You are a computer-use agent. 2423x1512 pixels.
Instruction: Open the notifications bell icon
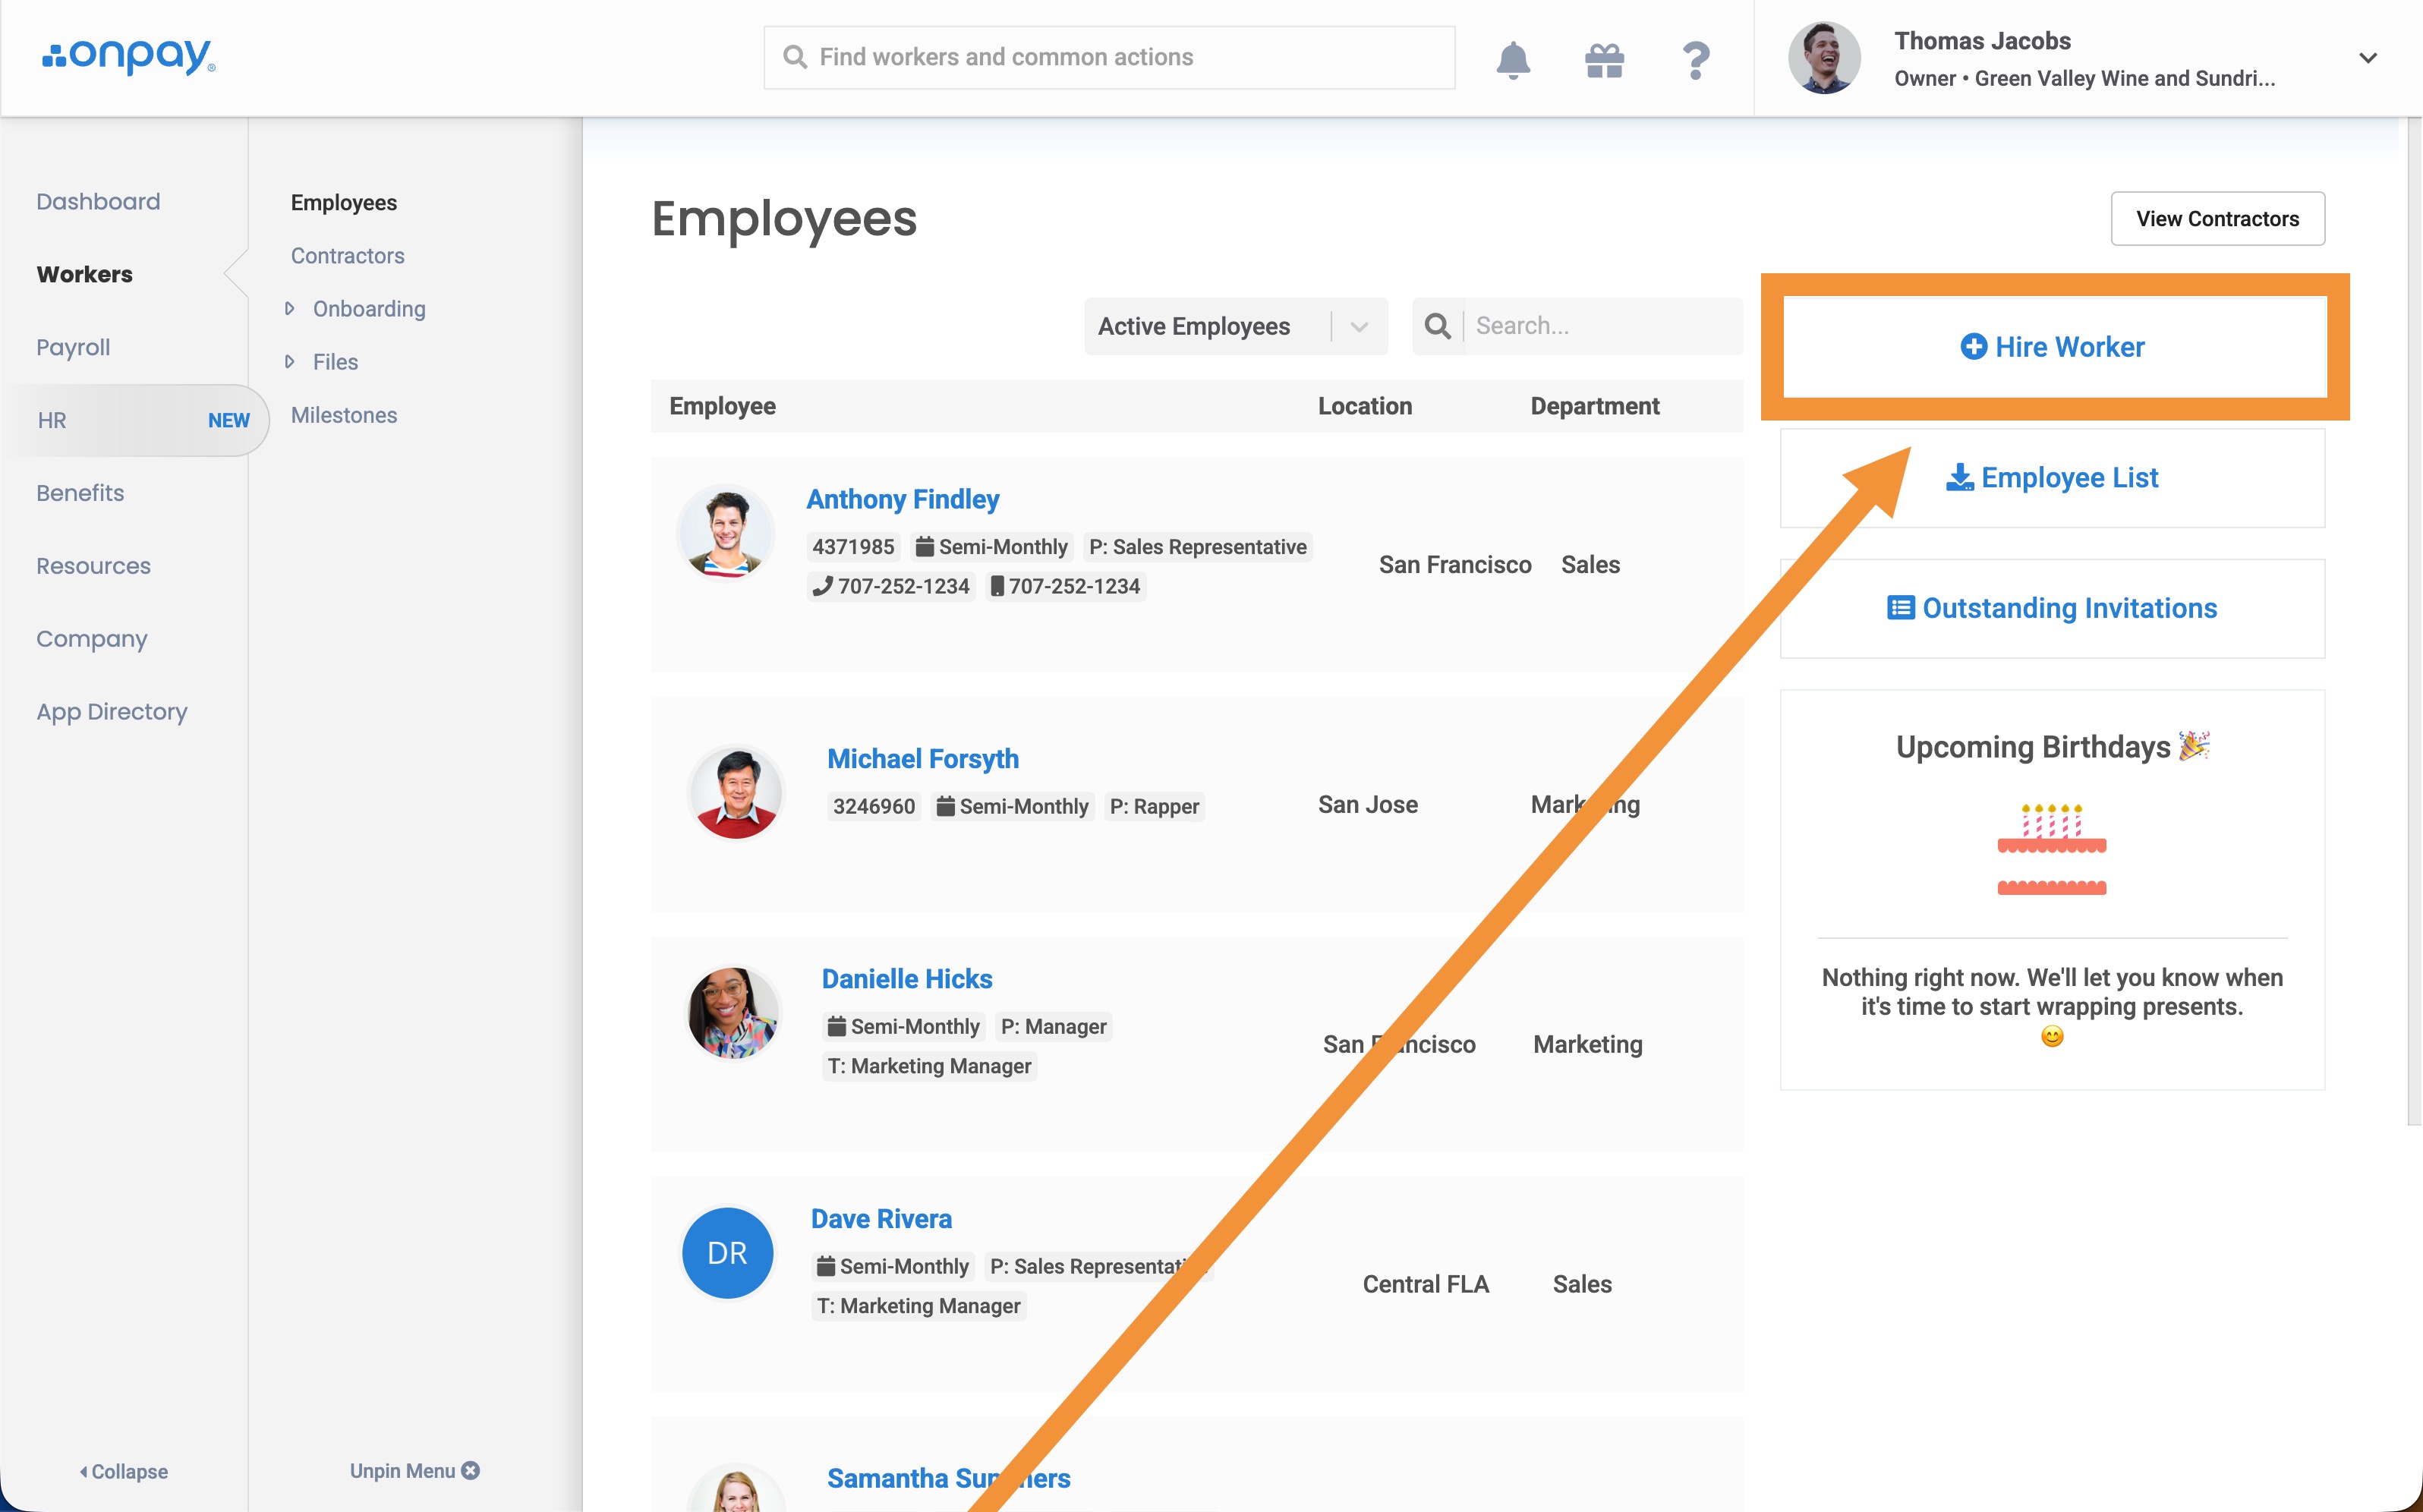tap(1513, 60)
